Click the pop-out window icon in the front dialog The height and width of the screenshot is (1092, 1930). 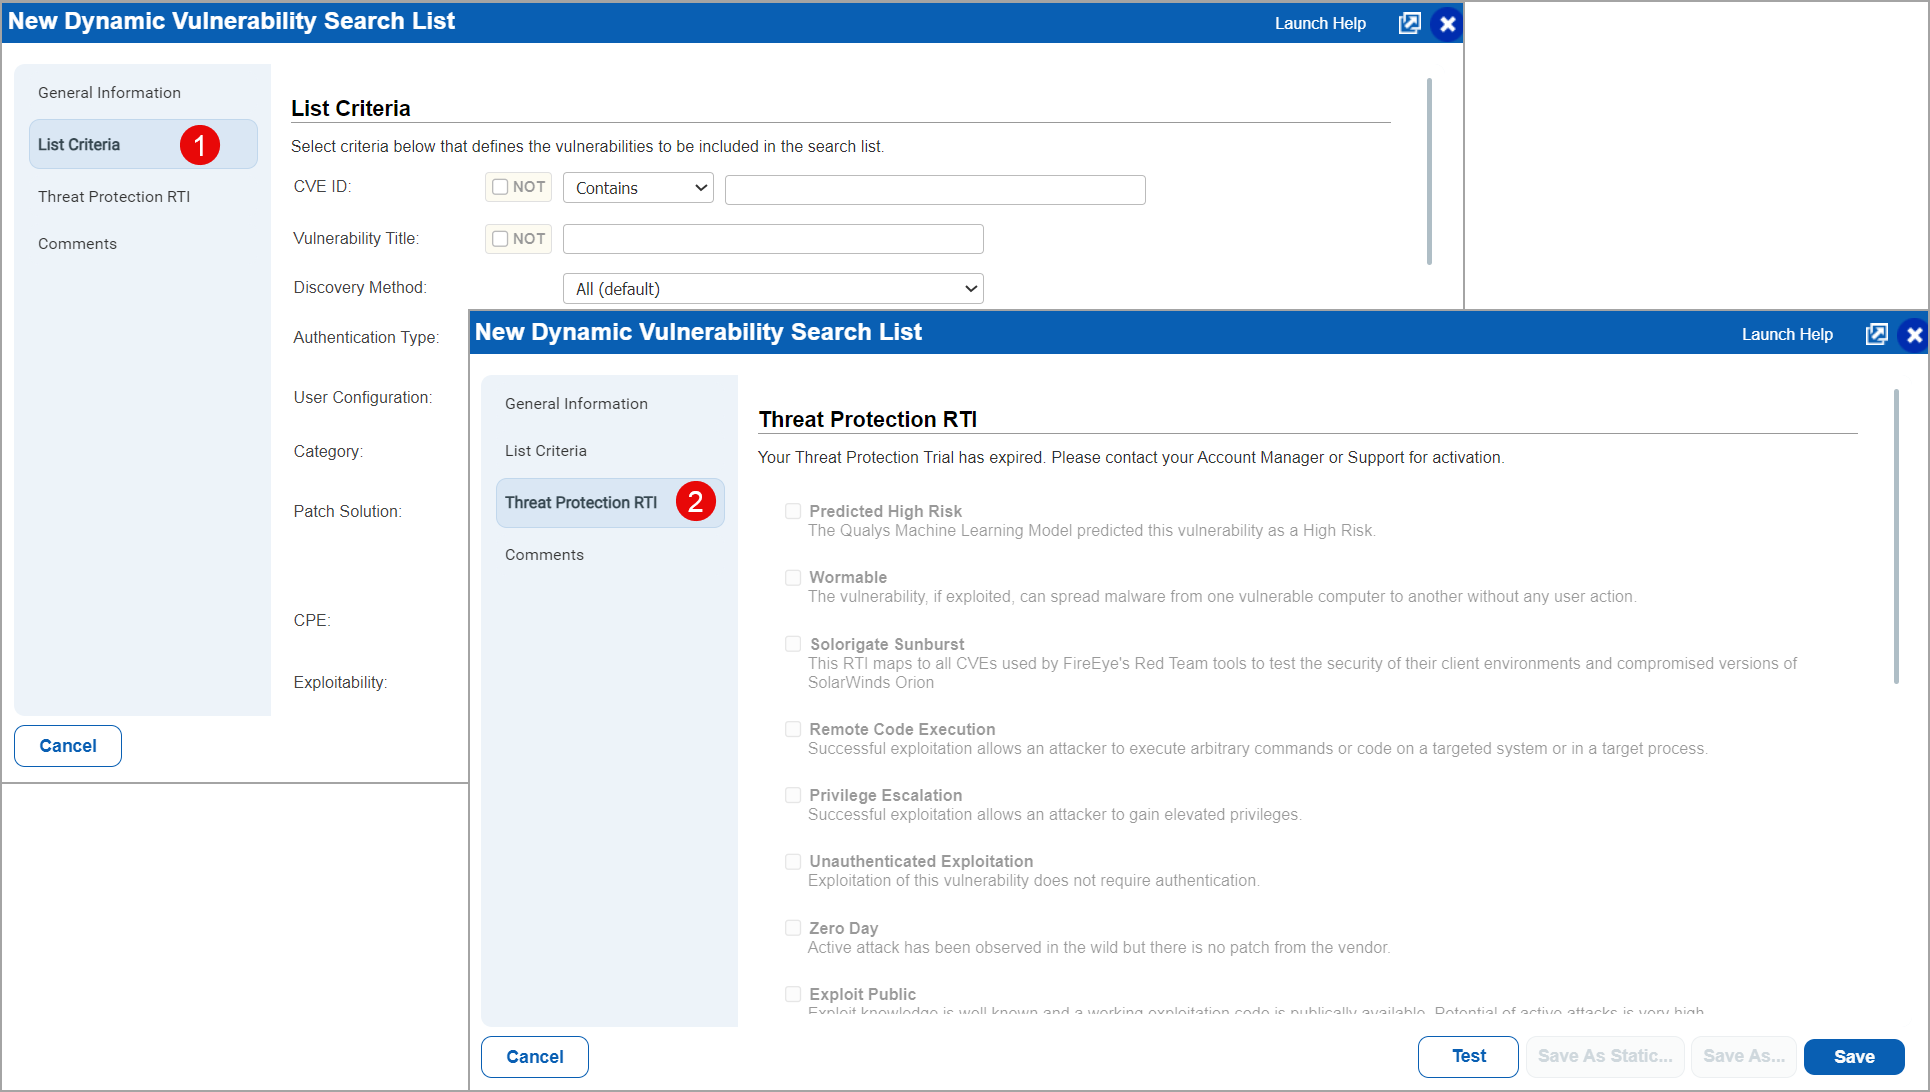point(1876,334)
